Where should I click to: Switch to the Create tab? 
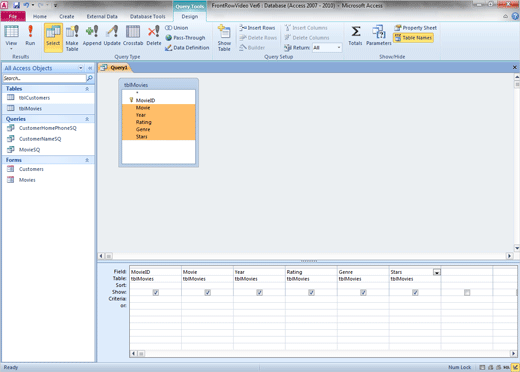67,16
